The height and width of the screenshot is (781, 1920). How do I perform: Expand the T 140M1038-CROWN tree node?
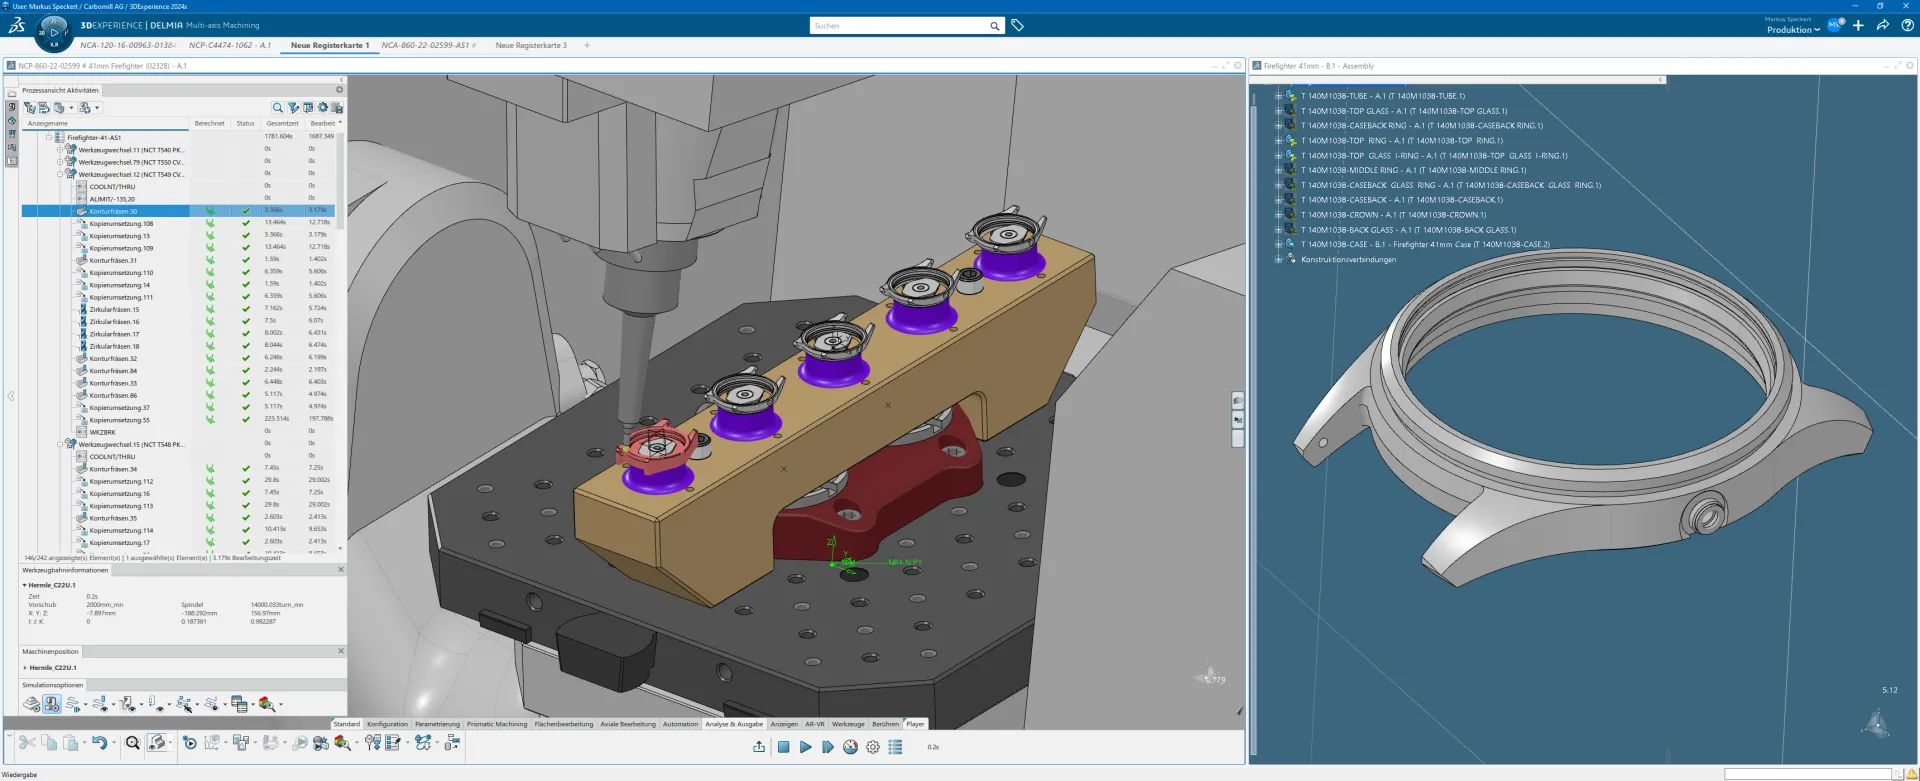pyautogui.click(x=1278, y=215)
